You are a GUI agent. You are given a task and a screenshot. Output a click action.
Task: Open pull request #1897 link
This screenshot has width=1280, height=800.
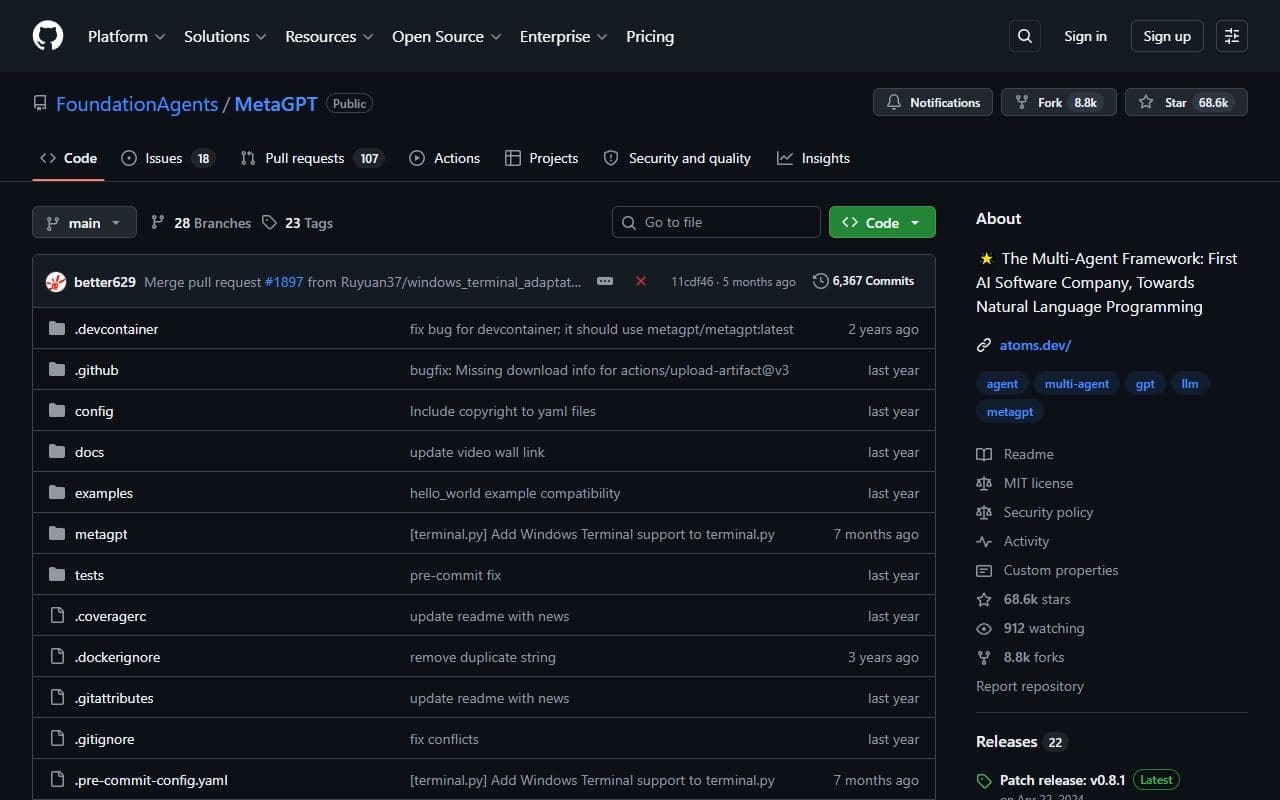tap(284, 282)
